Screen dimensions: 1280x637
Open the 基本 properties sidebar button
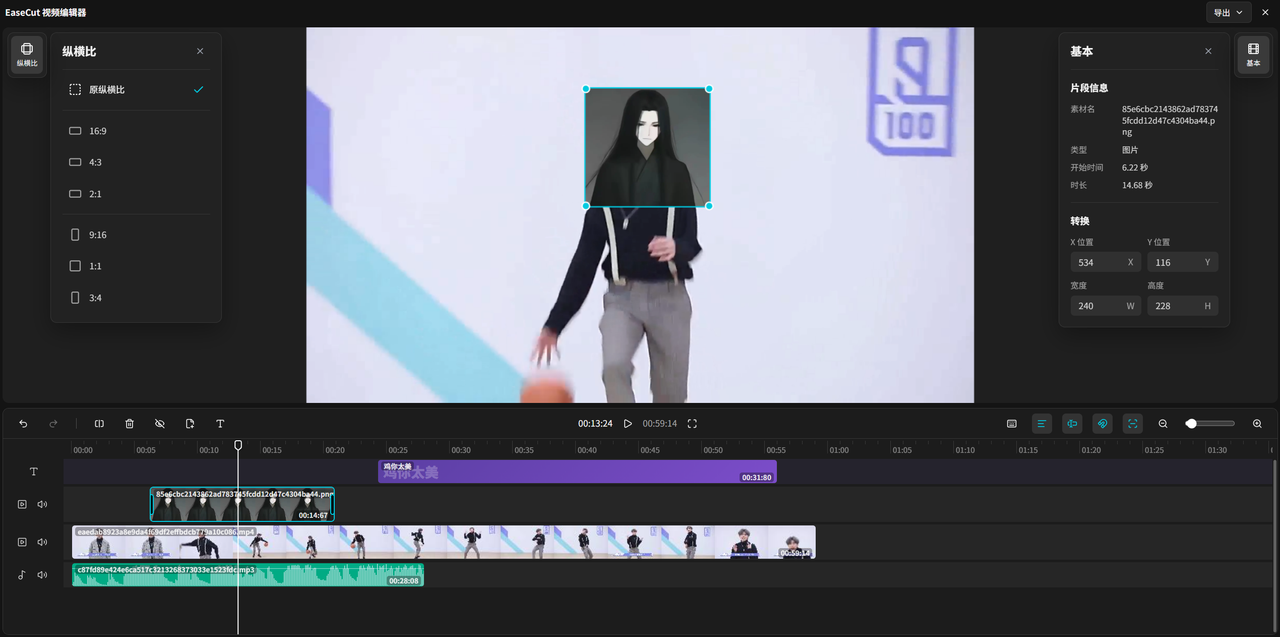(1253, 54)
